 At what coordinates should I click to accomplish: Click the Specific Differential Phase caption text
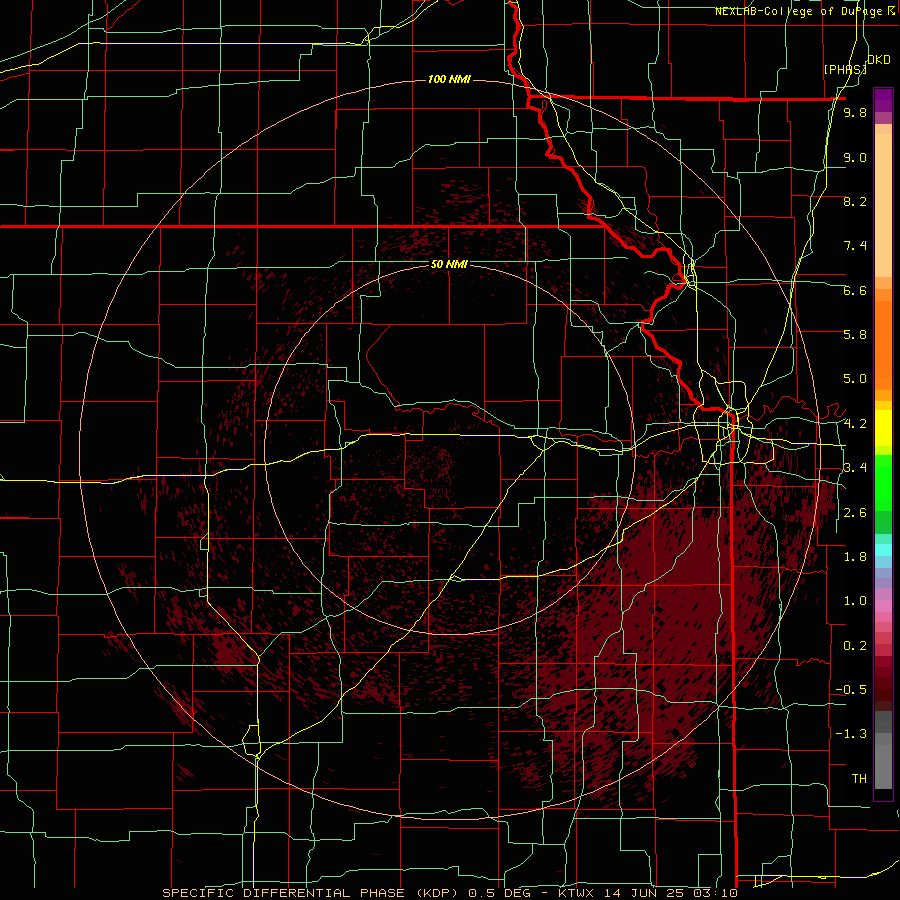pos(450,893)
